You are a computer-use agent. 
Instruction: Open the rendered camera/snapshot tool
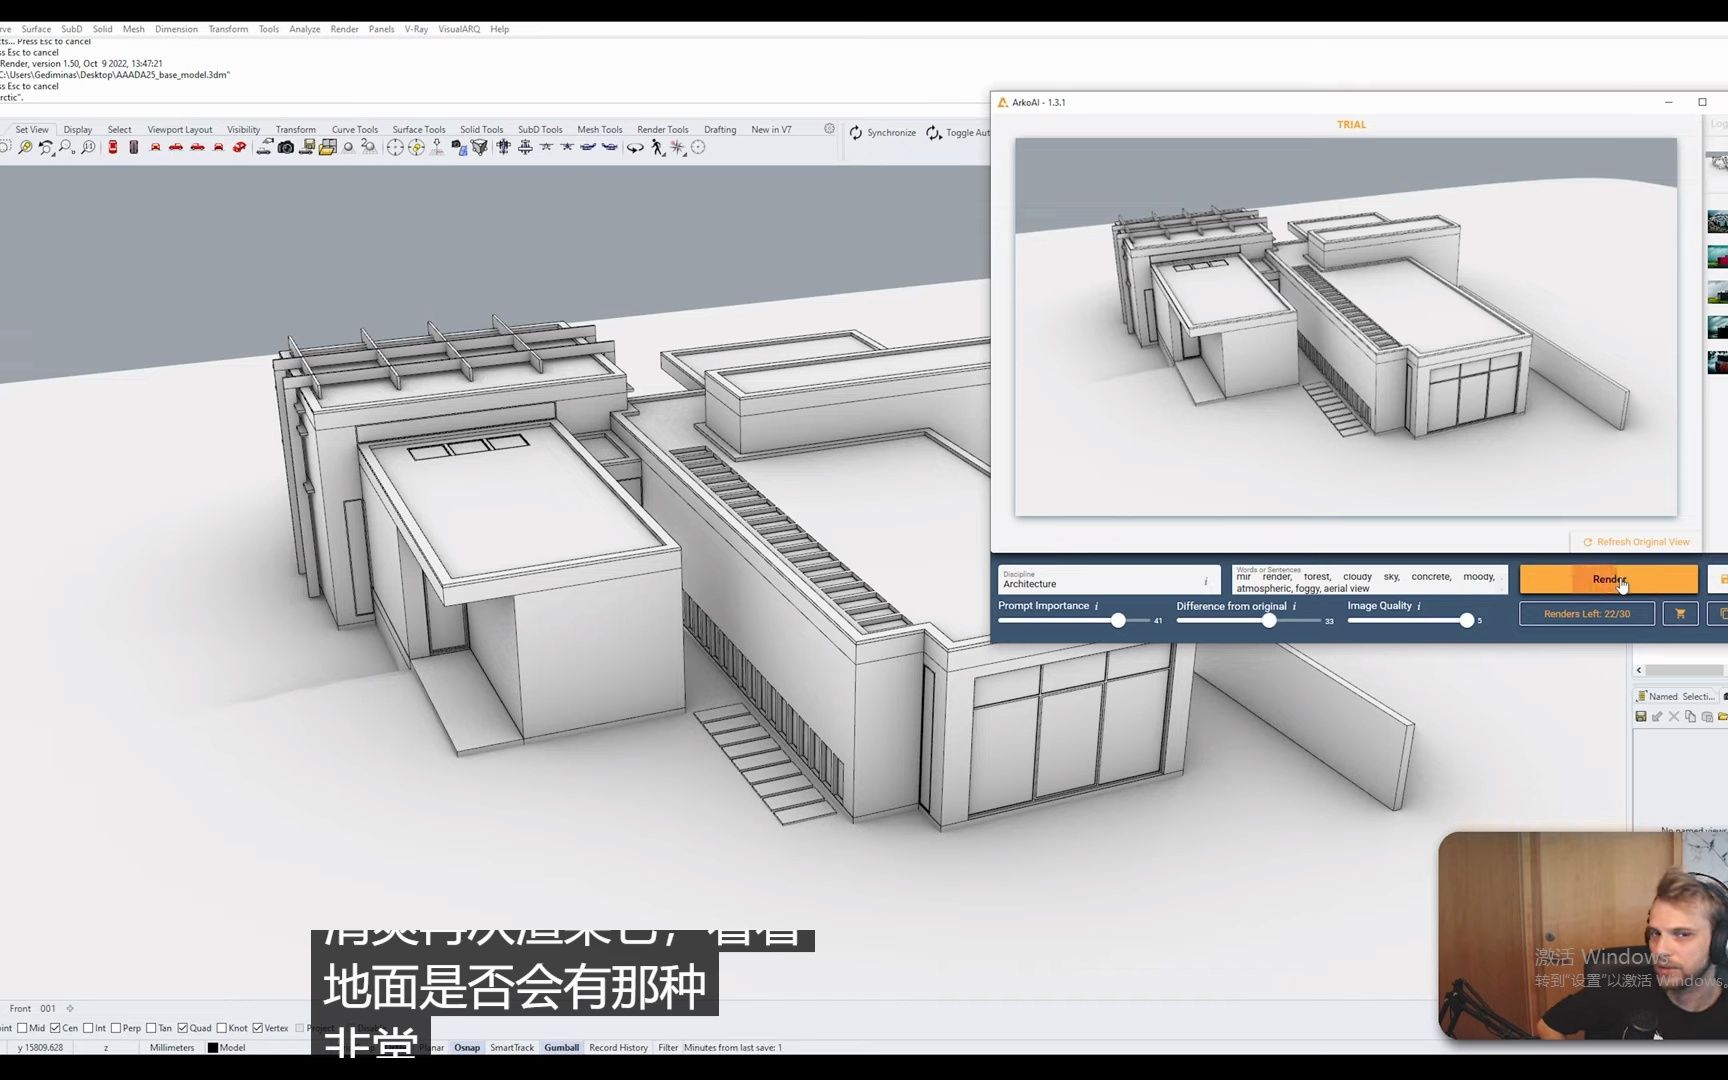(285, 147)
